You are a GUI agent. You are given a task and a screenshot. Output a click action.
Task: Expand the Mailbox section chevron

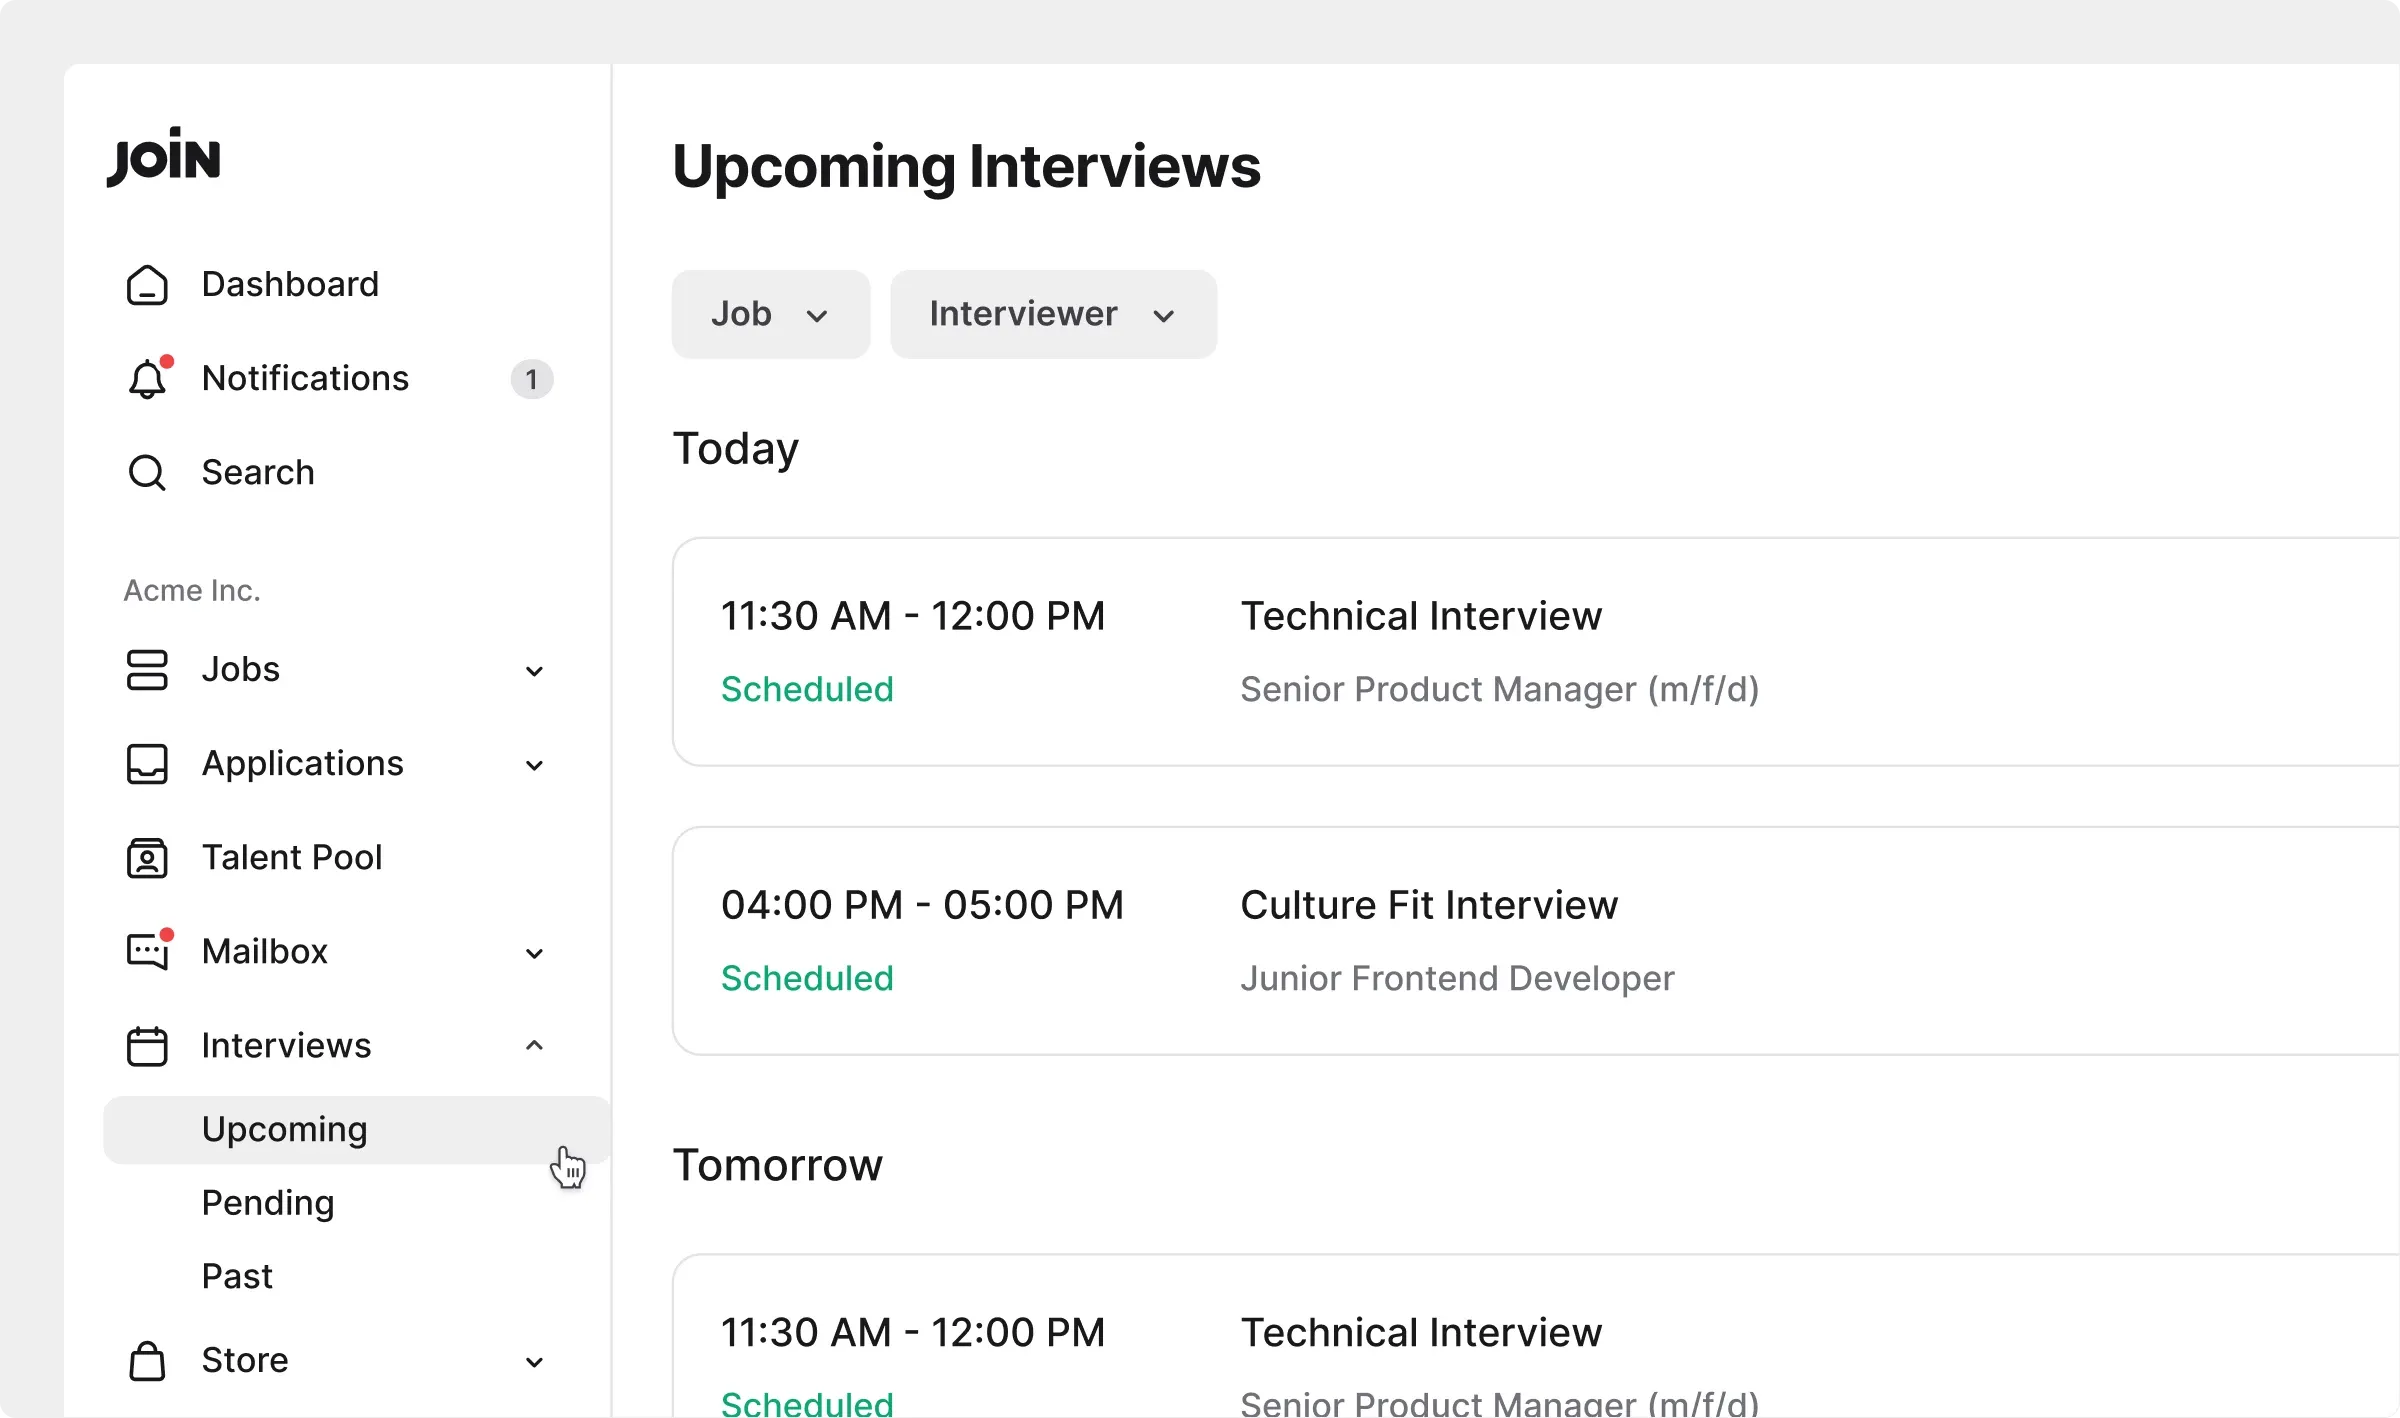coord(535,953)
